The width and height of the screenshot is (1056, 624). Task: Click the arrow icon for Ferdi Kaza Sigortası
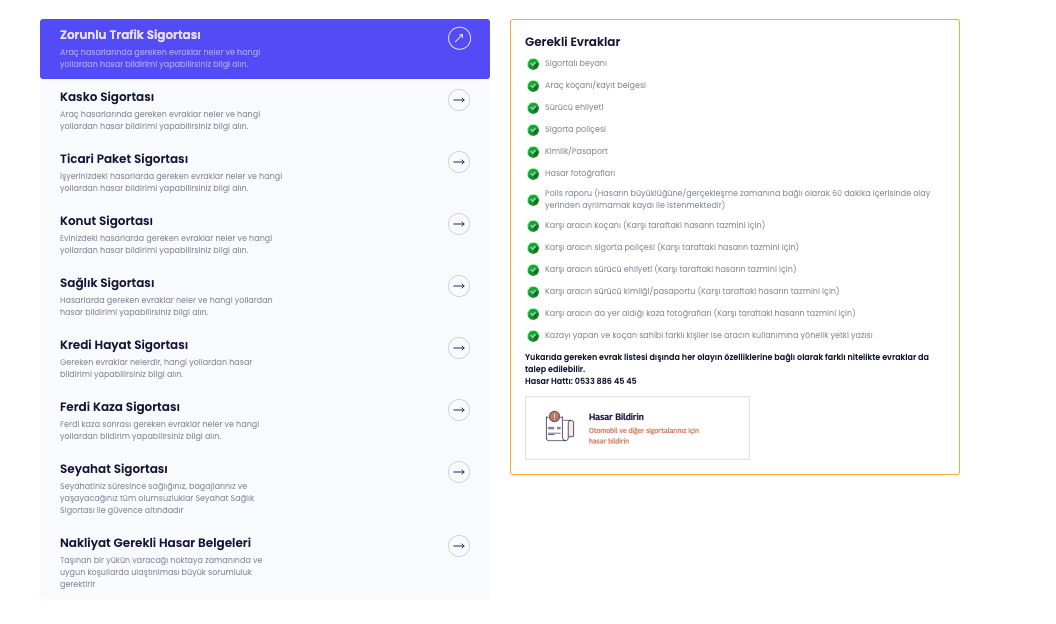(x=459, y=410)
